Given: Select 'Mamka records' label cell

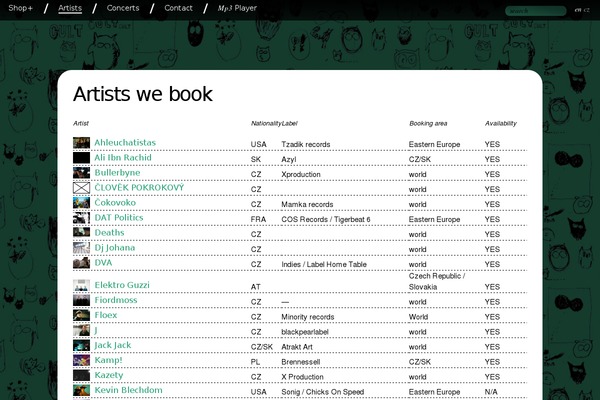Looking at the screenshot, I should 307,204.
